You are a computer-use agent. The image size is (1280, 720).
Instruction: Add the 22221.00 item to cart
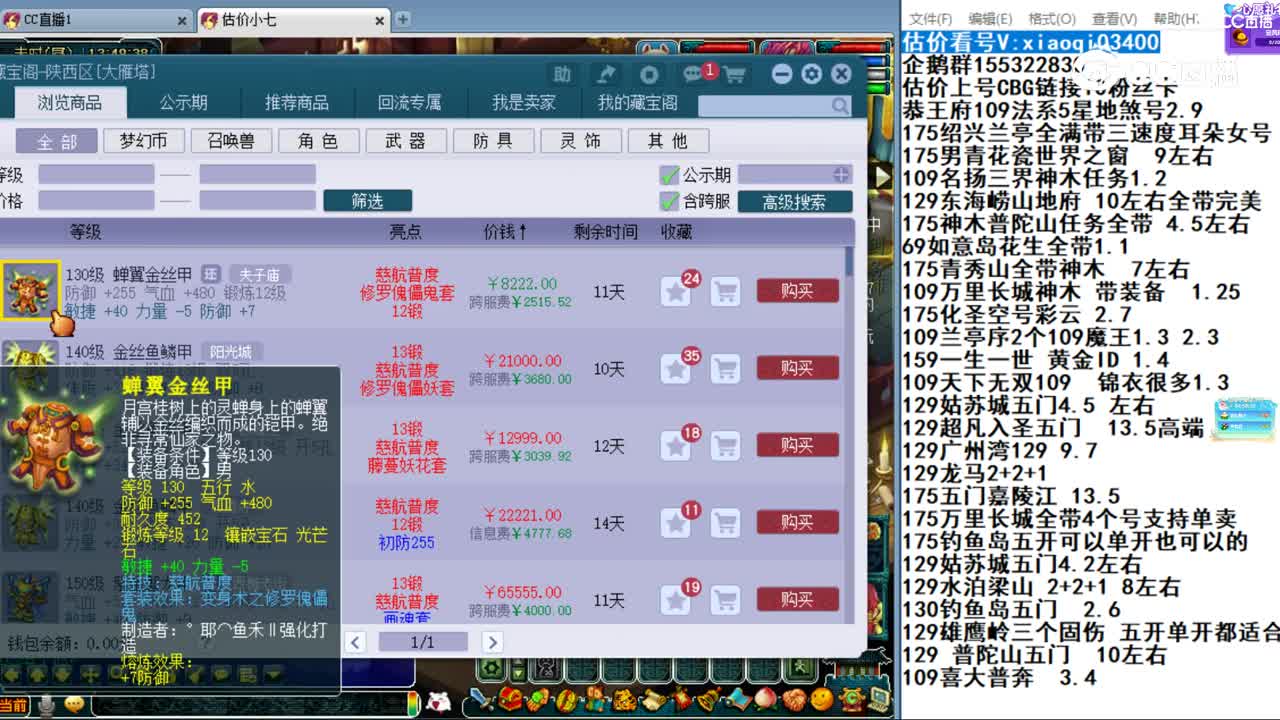[x=726, y=523]
